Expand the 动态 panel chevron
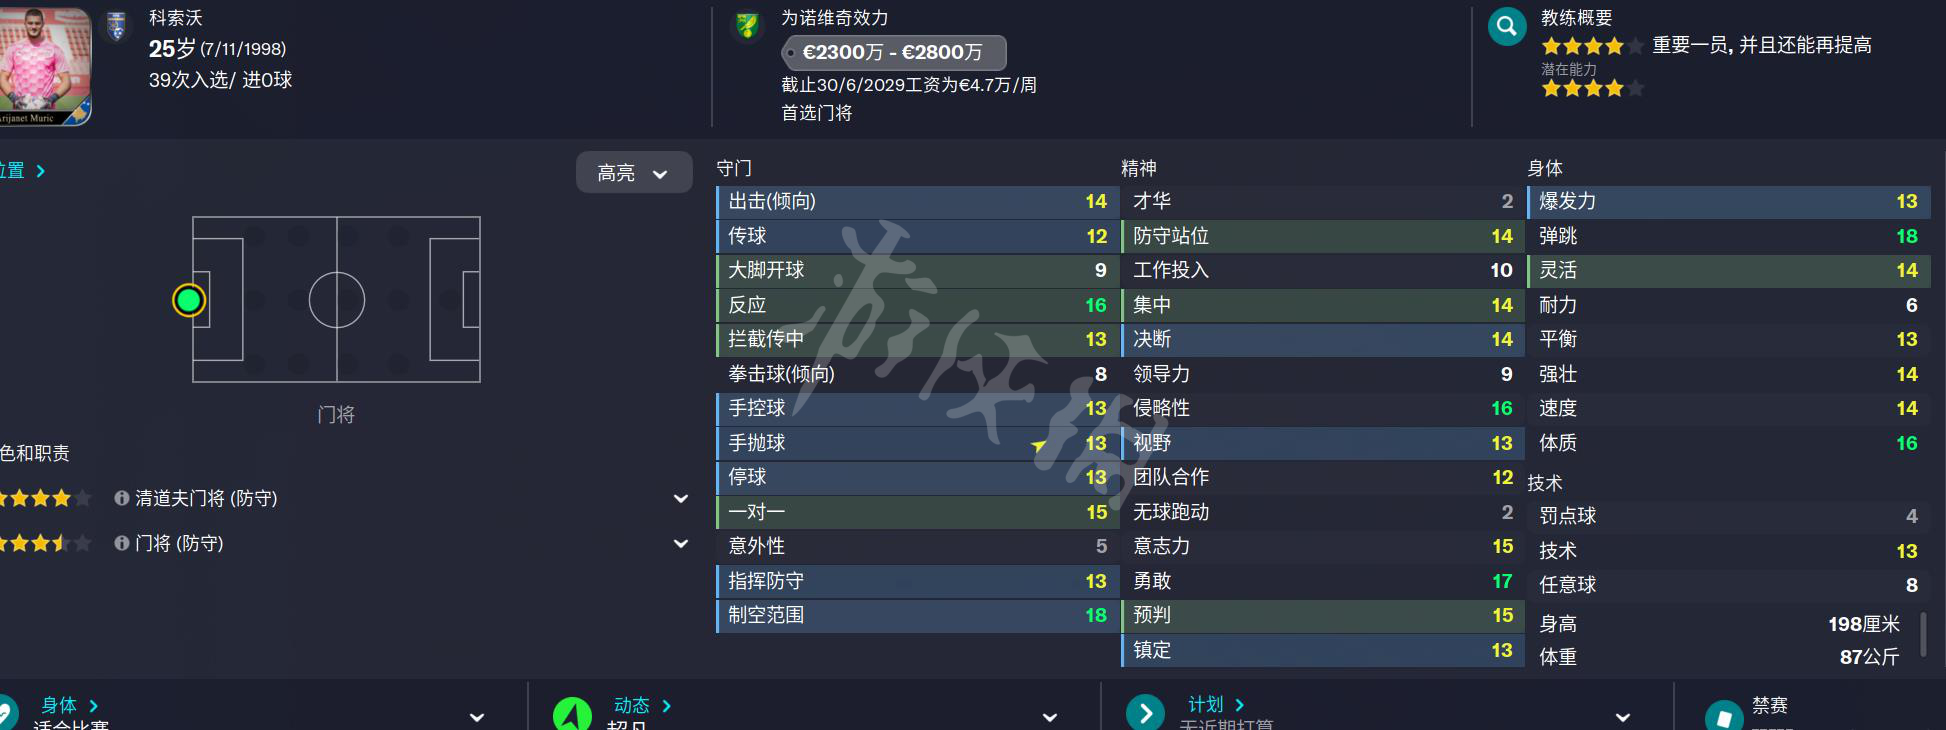Viewport: 1946px width, 730px height. [x=1050, y=717]
